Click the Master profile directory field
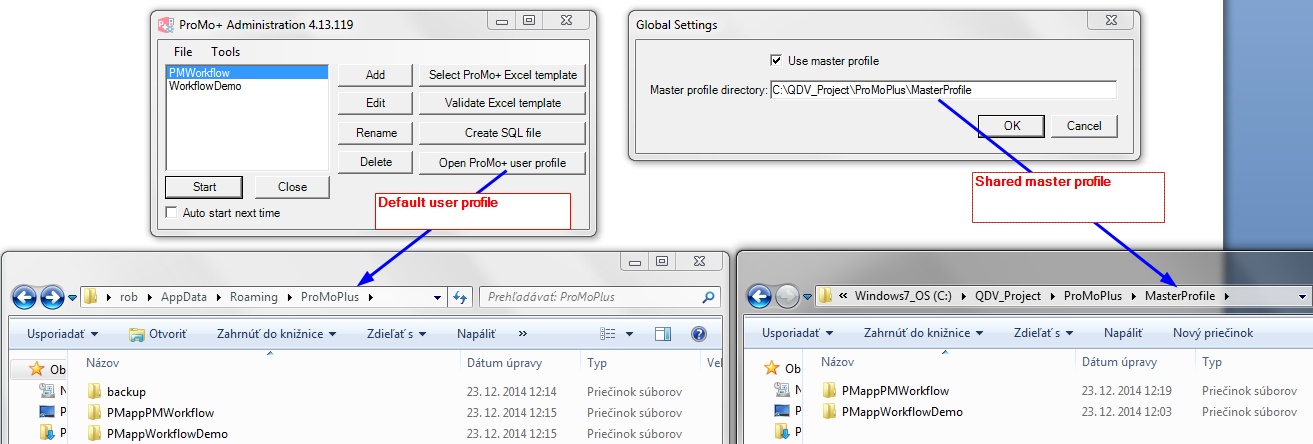The width and height of the screenshot is (1313, 444). click(x=942, y=90)
